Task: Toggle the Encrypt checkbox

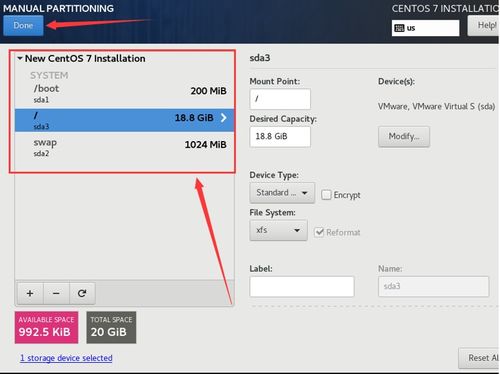Action: coord(326,195)
